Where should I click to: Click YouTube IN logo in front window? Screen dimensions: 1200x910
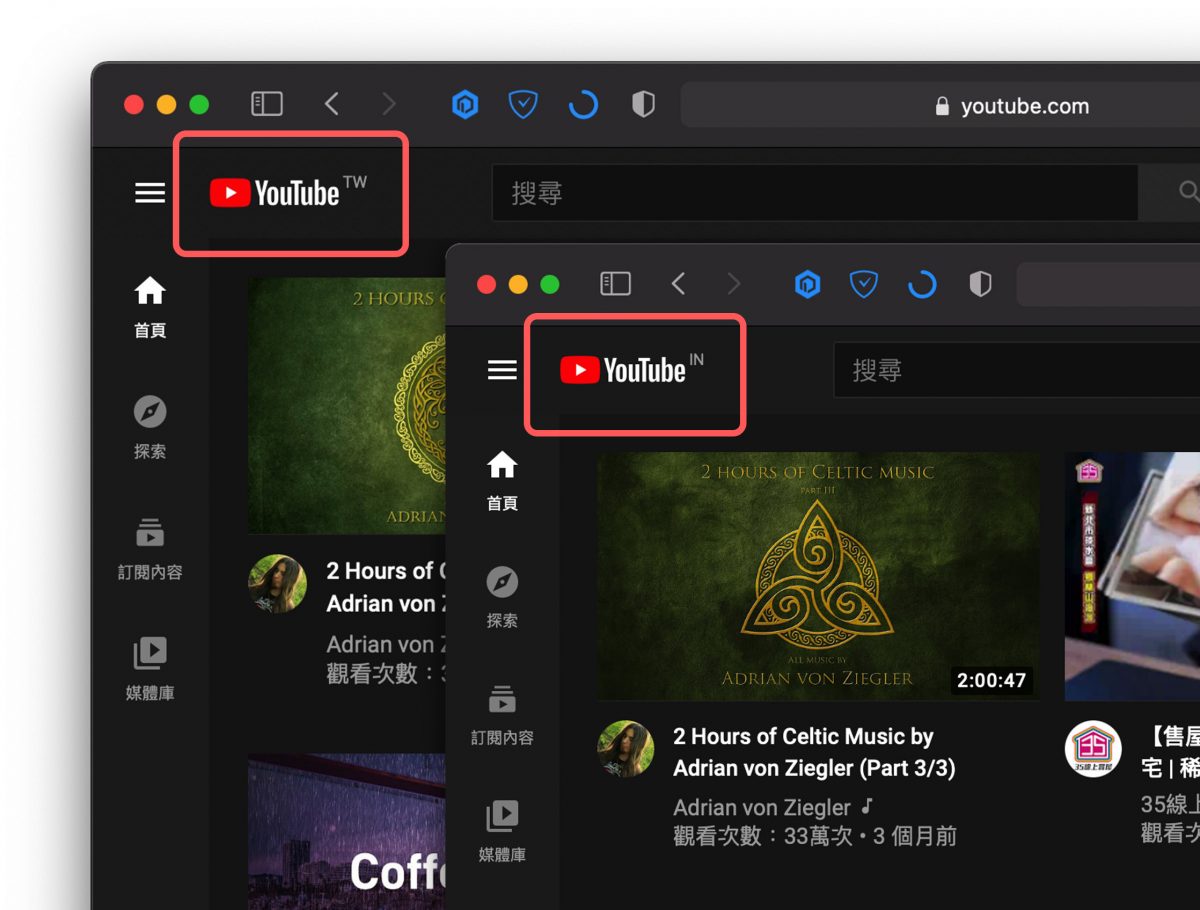[631, 370]
